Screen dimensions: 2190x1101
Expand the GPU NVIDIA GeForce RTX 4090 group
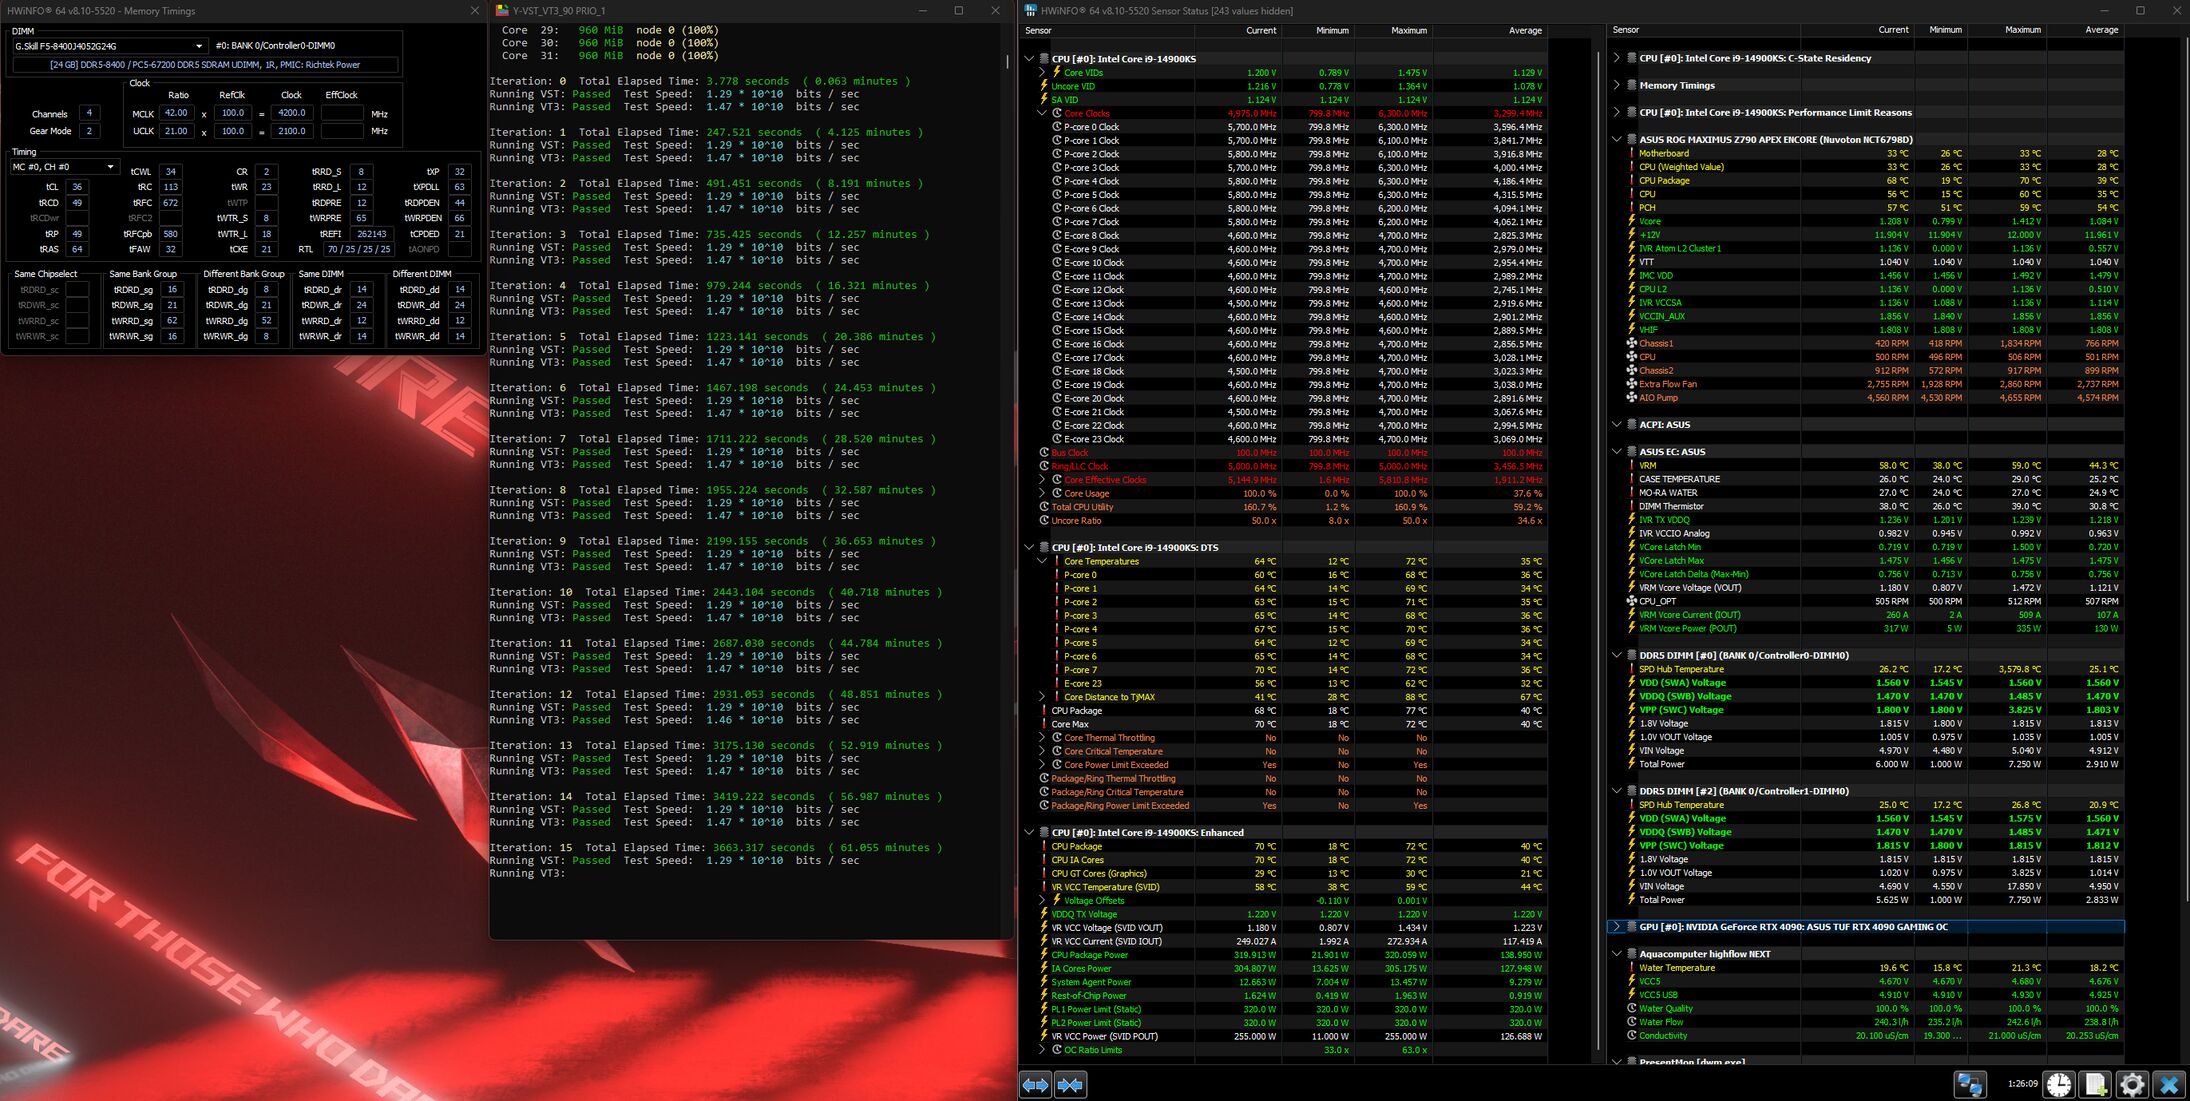(x=1617, y=927)
